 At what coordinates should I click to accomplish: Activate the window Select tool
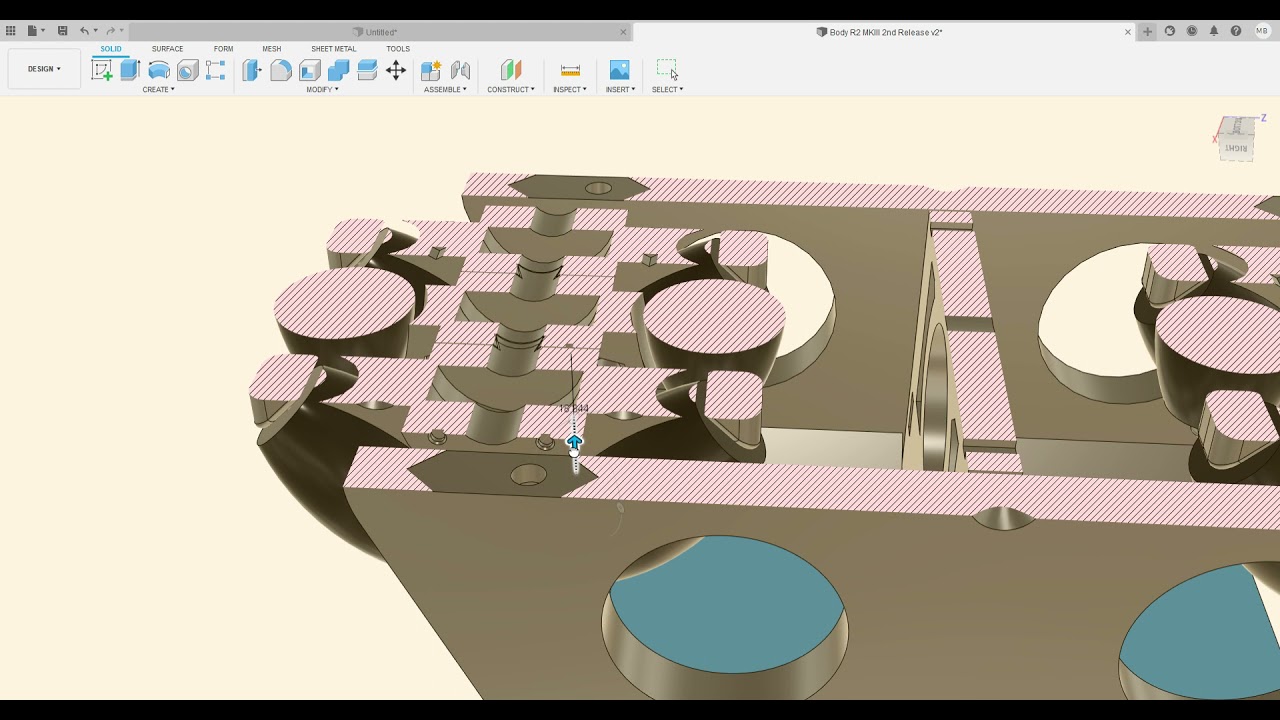[x=667, y=69]
